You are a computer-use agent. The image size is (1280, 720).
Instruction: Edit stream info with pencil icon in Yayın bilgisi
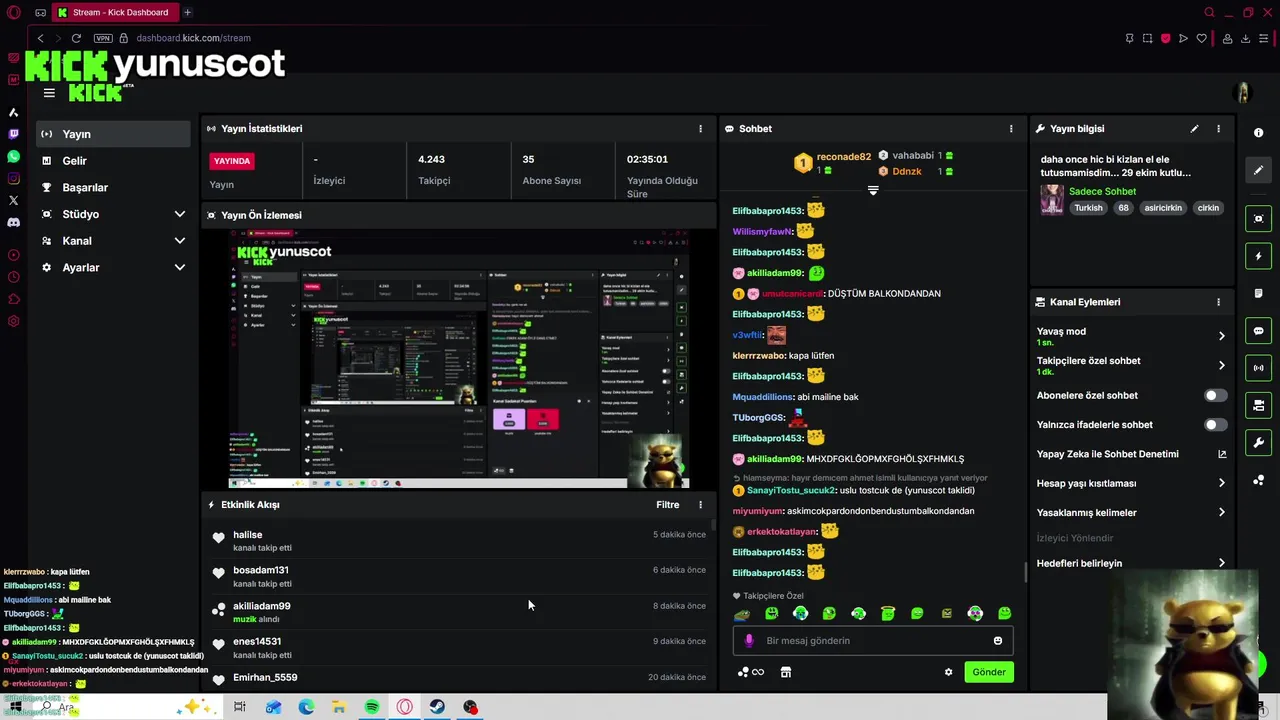coord(1194,129)
